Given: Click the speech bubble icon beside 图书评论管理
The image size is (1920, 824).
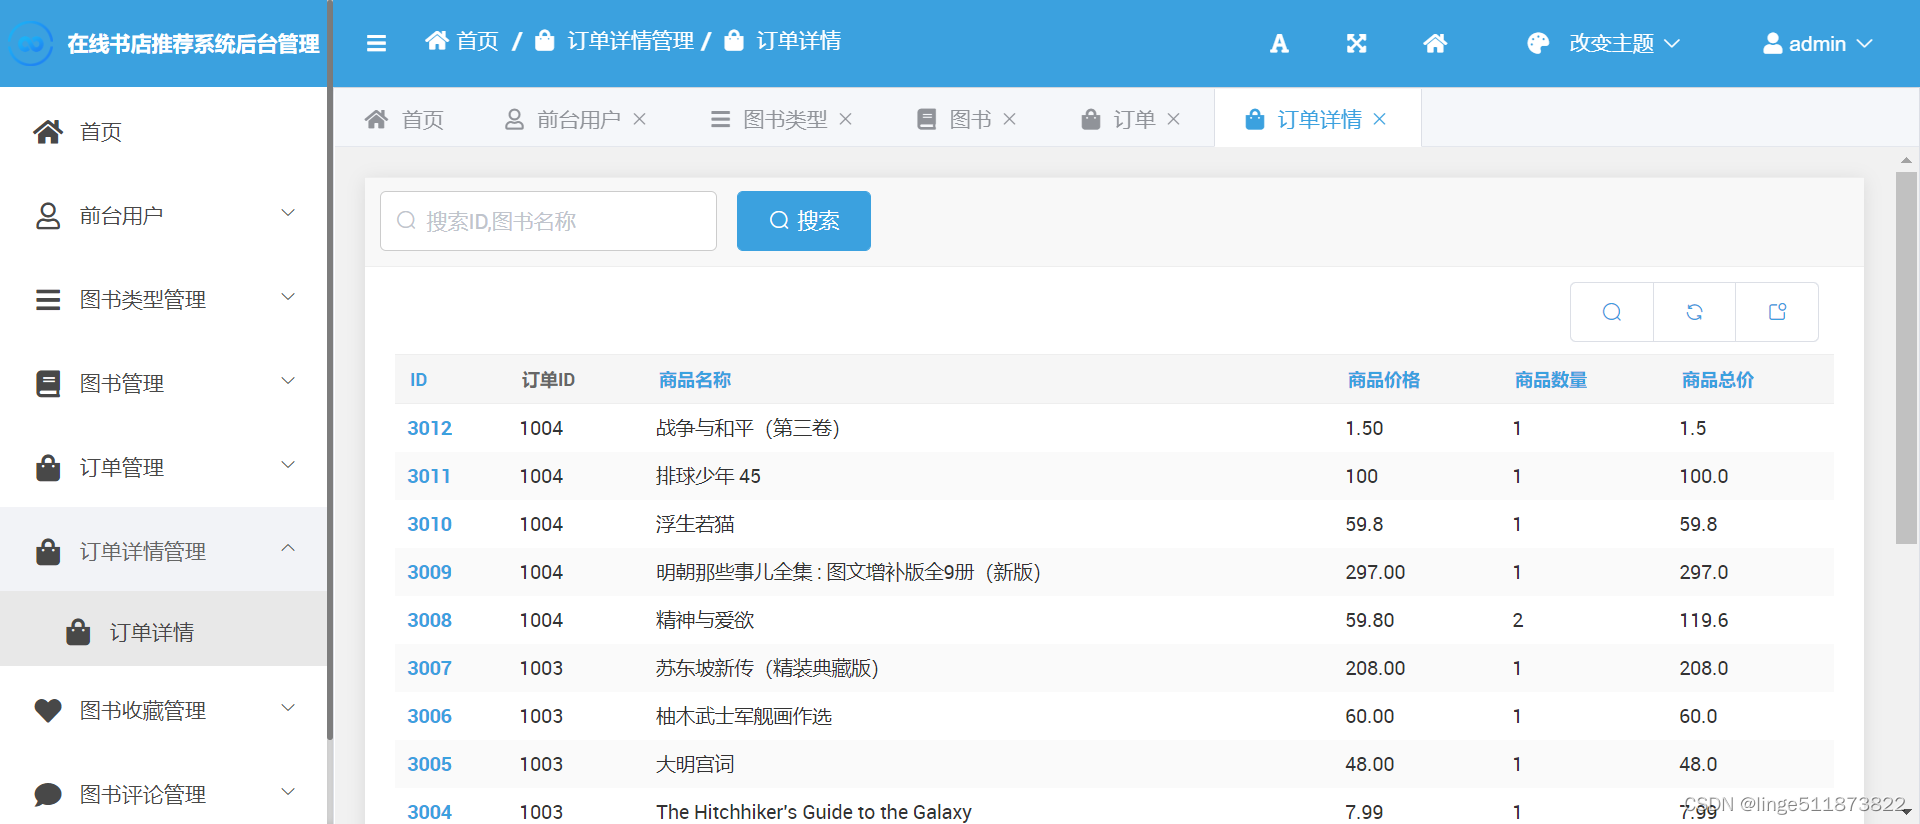Looking at the screenshot, I should click(x=48, y=794).
